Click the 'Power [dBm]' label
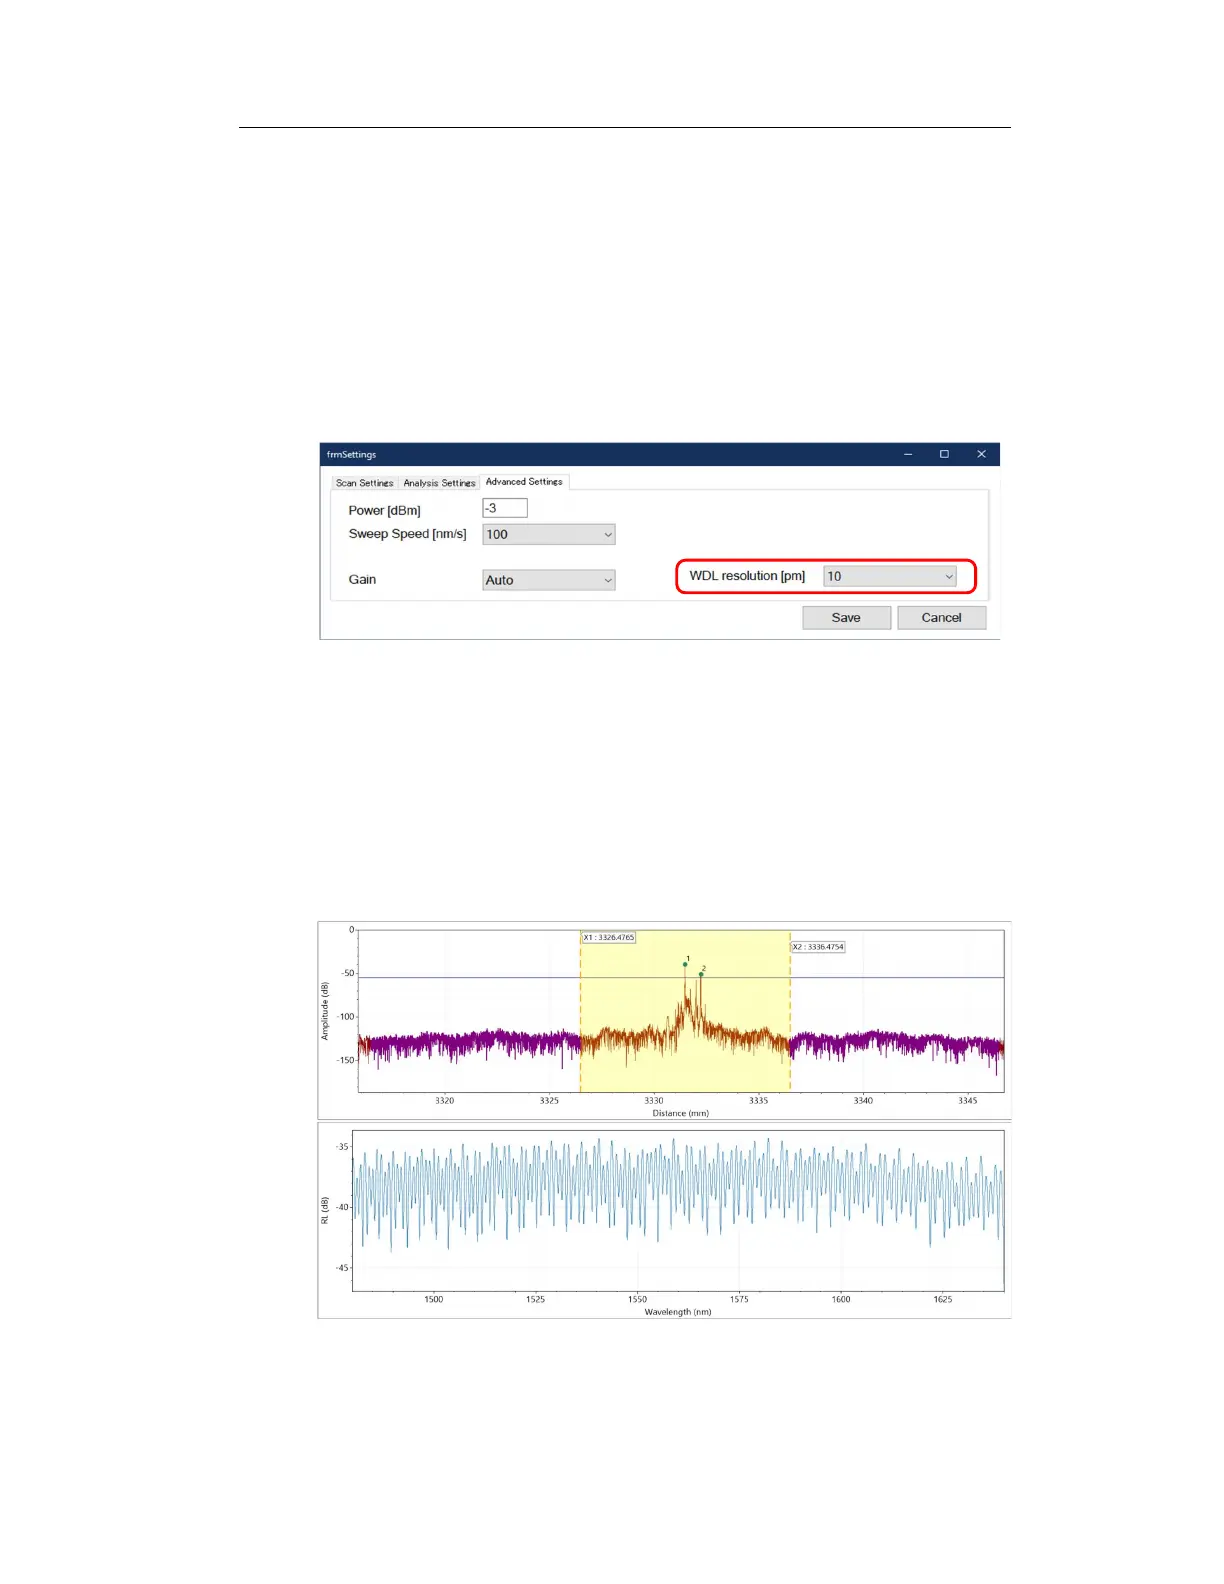 (384, 511)
